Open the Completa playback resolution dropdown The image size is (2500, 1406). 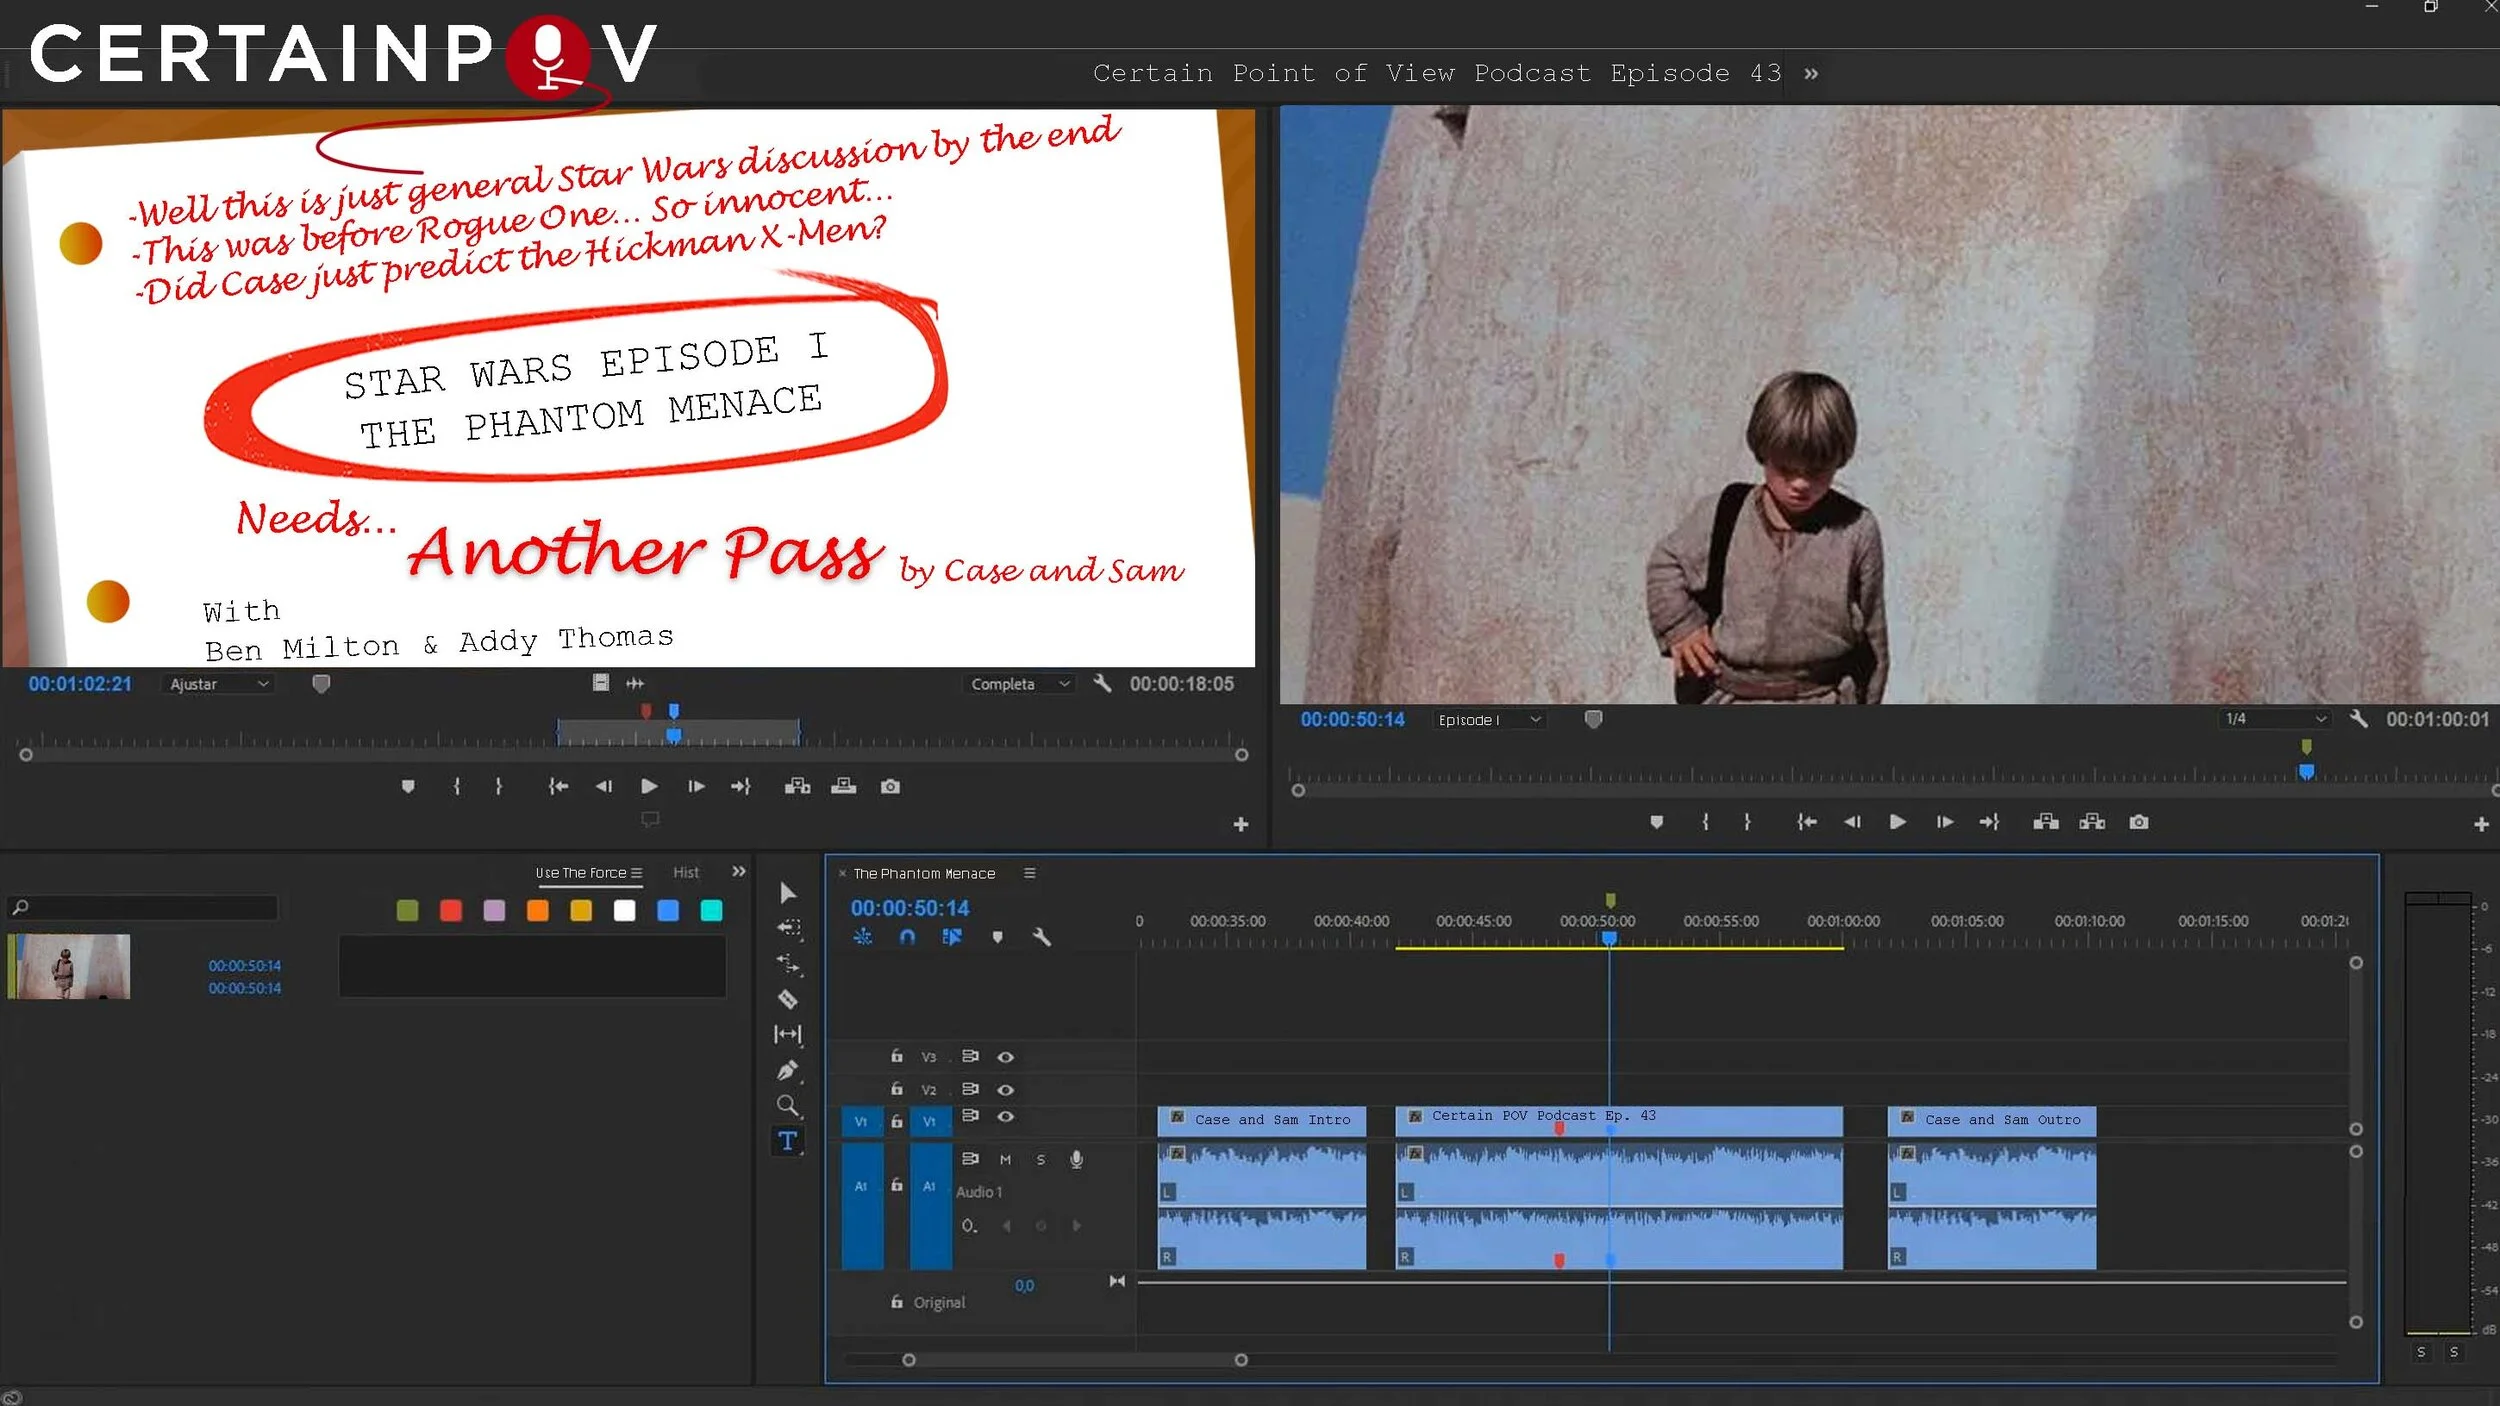[1019, 684]
